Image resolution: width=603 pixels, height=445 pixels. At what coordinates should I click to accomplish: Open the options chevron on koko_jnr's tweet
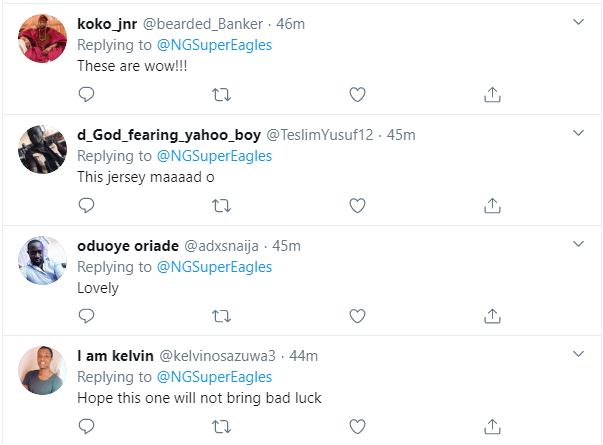[578, 22]
